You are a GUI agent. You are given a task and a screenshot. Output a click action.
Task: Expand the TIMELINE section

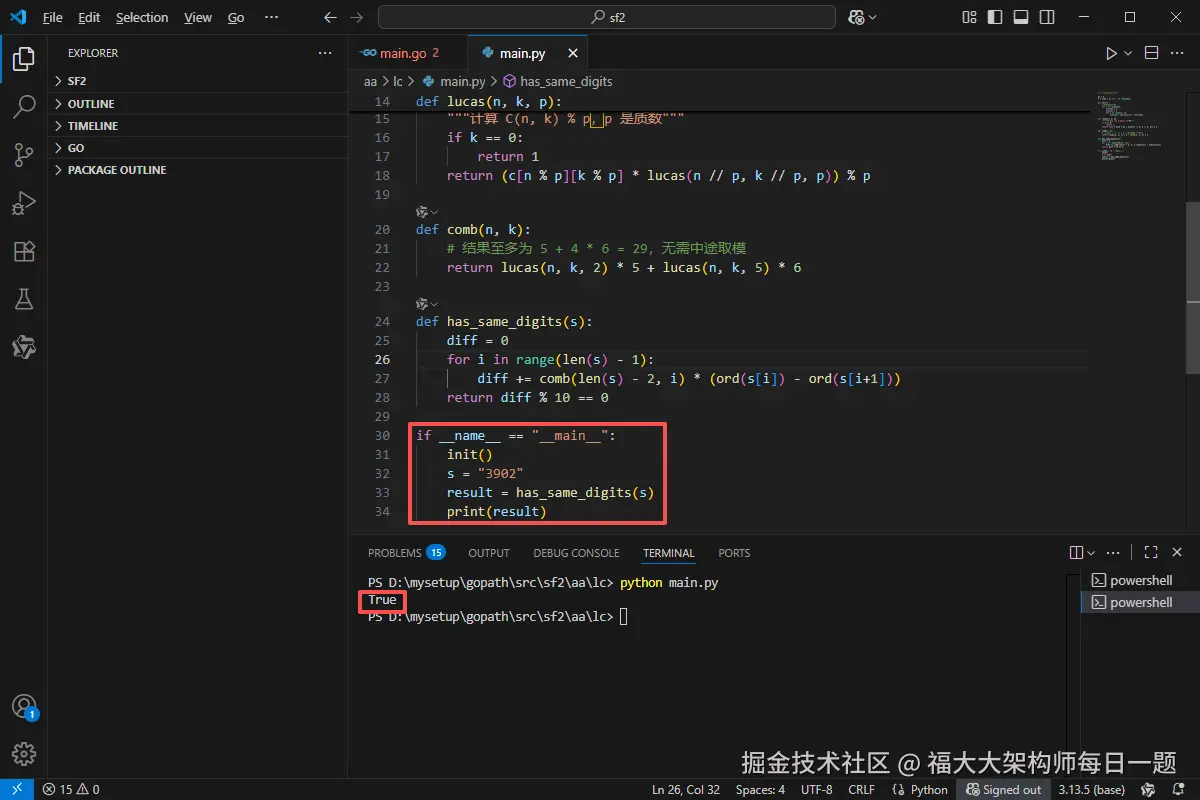195,126
